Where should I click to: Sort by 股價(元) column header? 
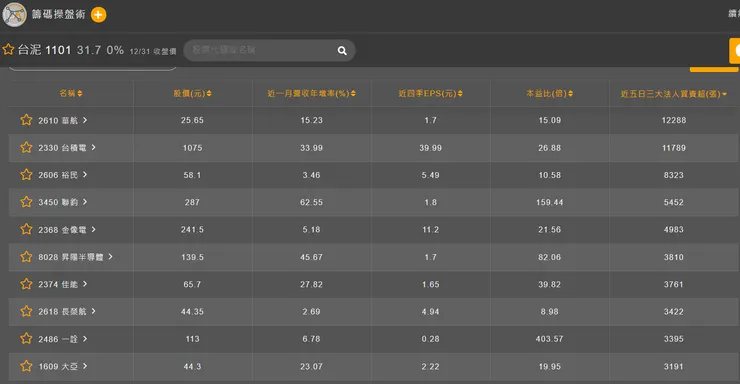coord(193,93)
